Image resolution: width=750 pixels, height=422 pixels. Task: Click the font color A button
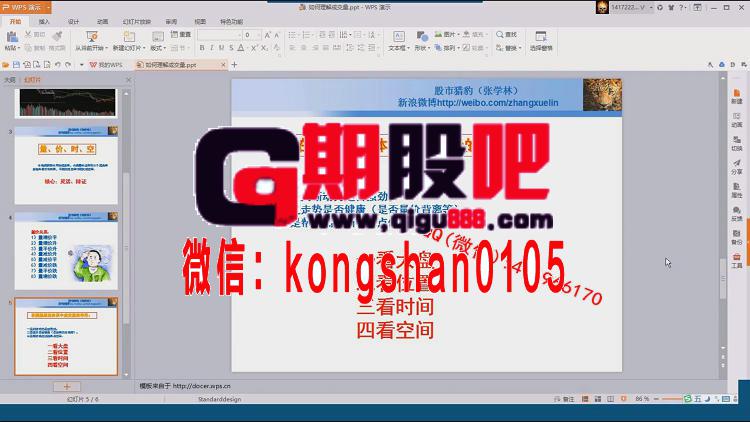click(x=241, y=48)
